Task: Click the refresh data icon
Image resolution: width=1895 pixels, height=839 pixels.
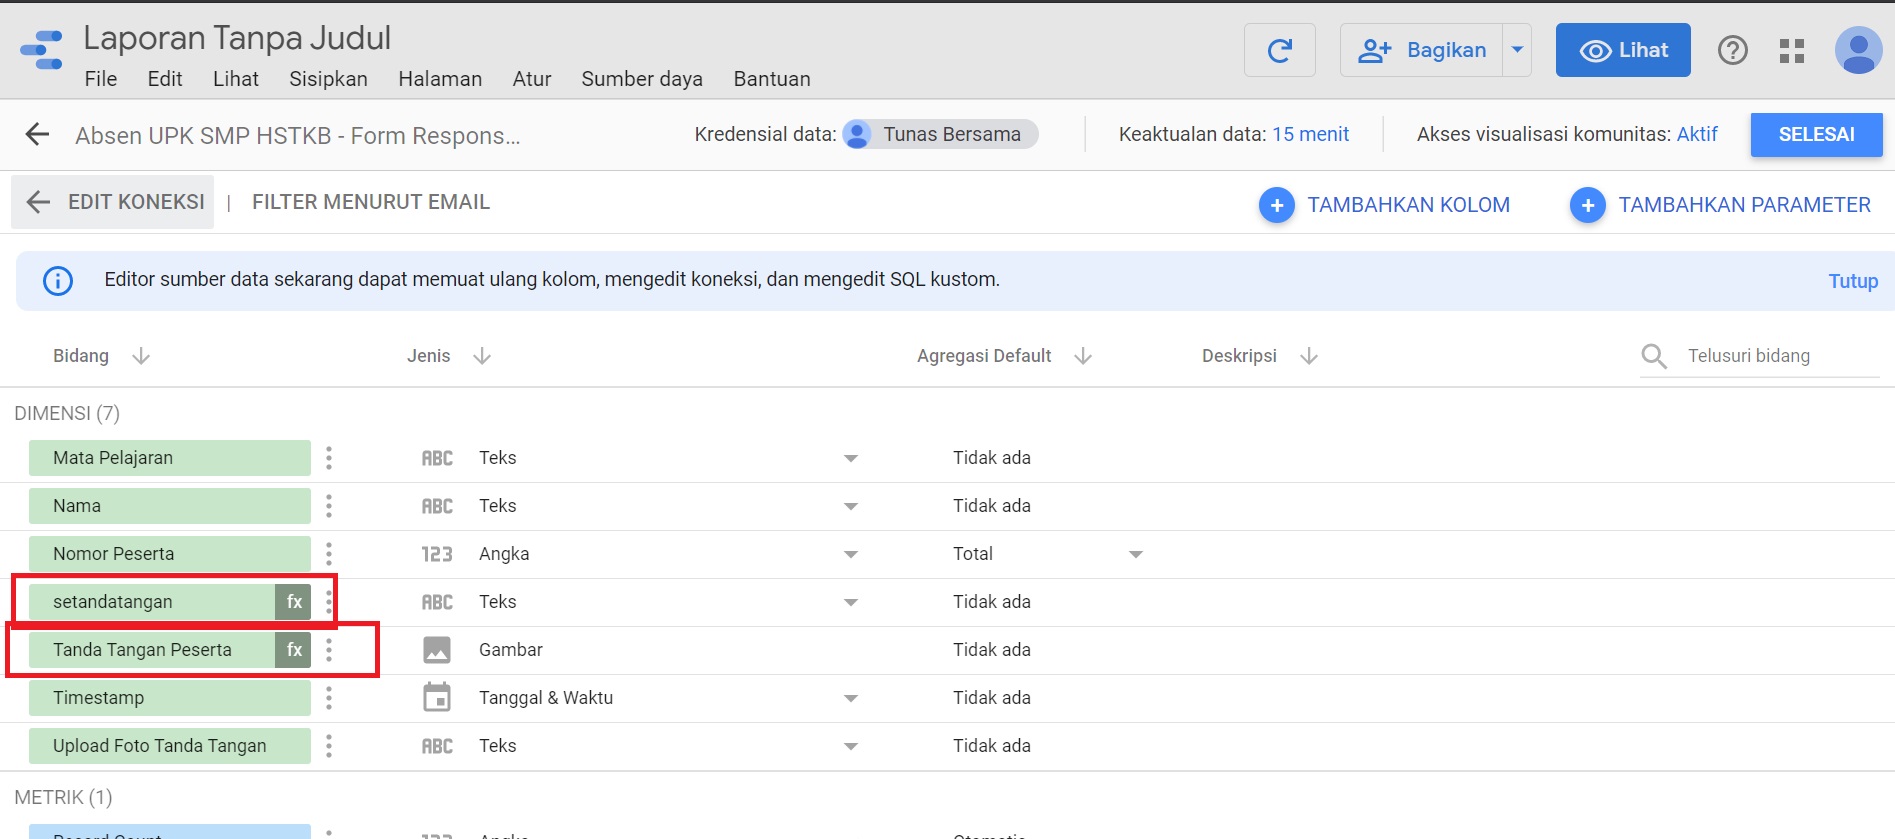Action: pos(1279,50)
